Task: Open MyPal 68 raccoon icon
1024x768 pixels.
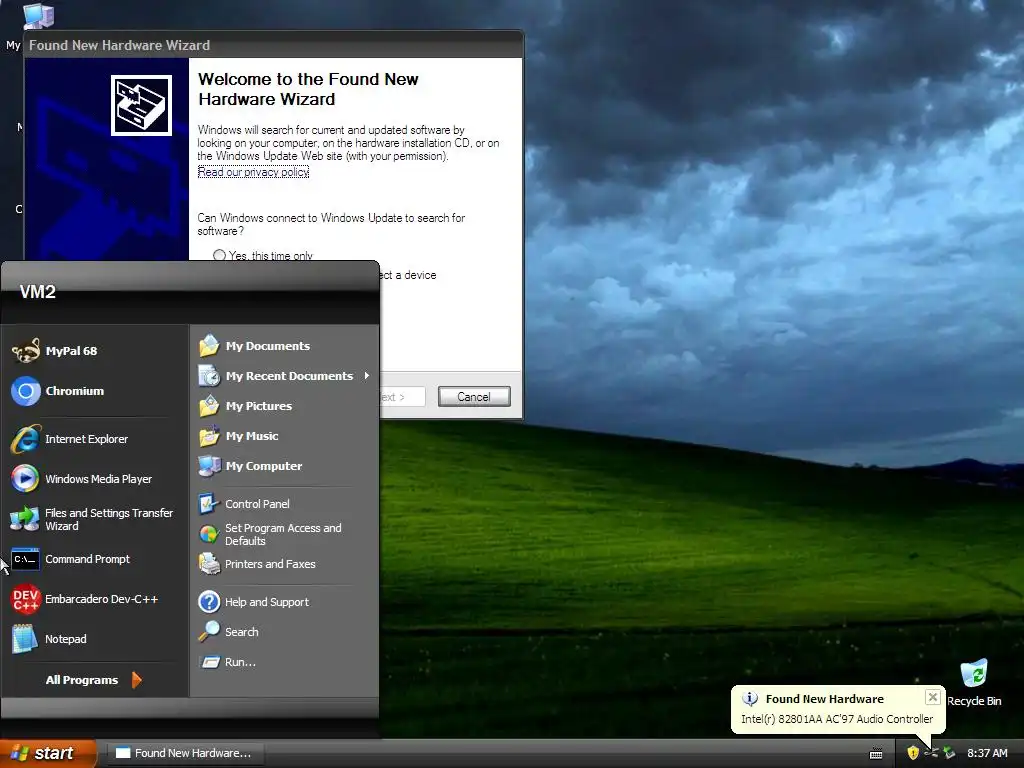Action: 25,351
